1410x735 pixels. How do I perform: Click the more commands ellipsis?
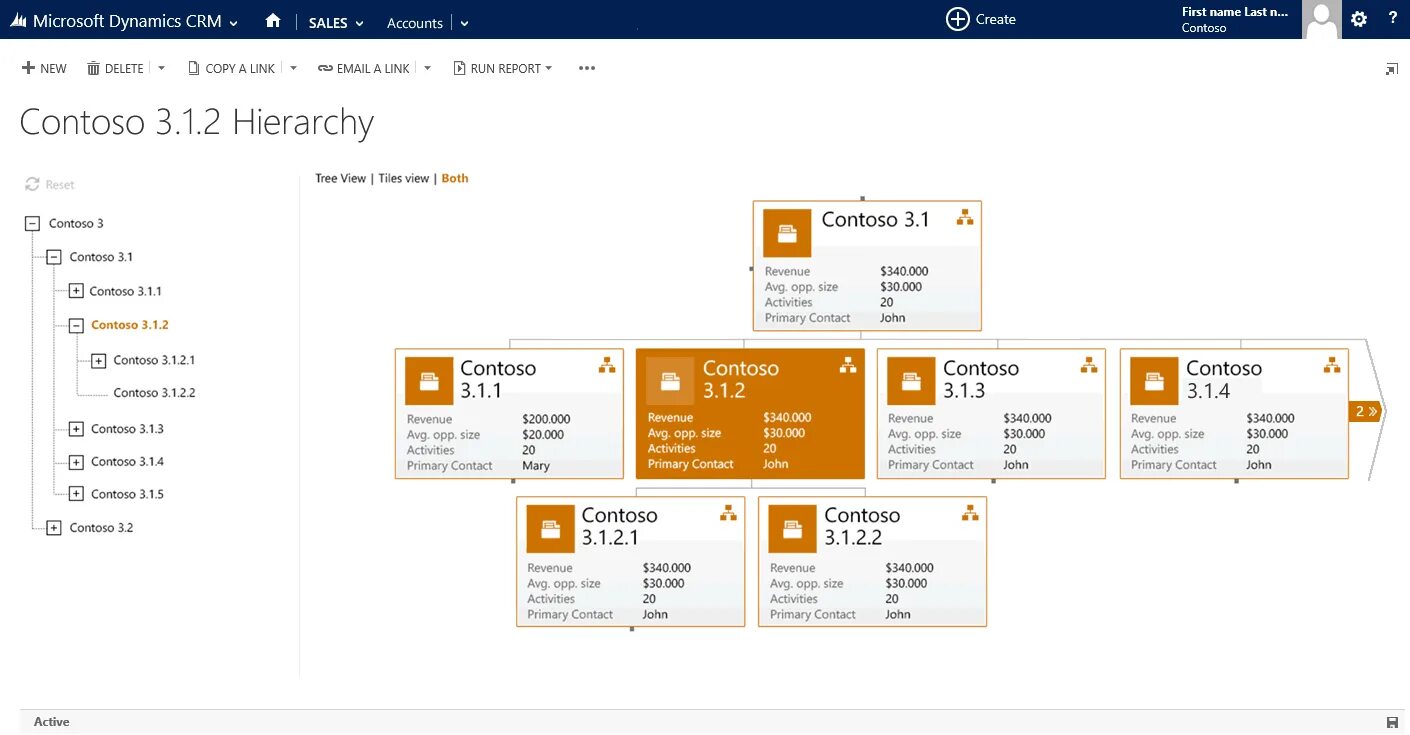pos(587,68)
